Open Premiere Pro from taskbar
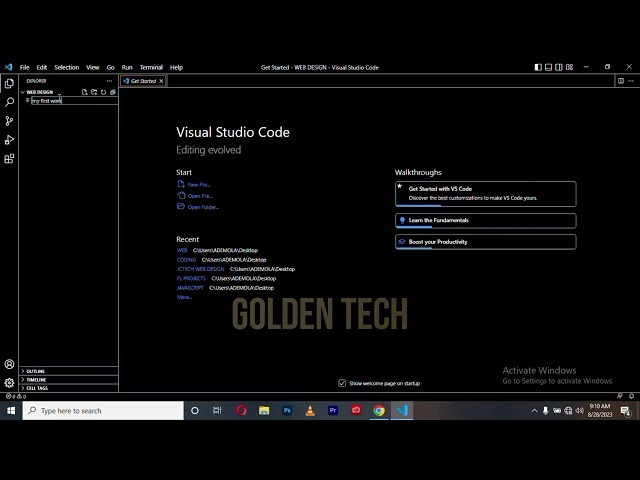 333,411
